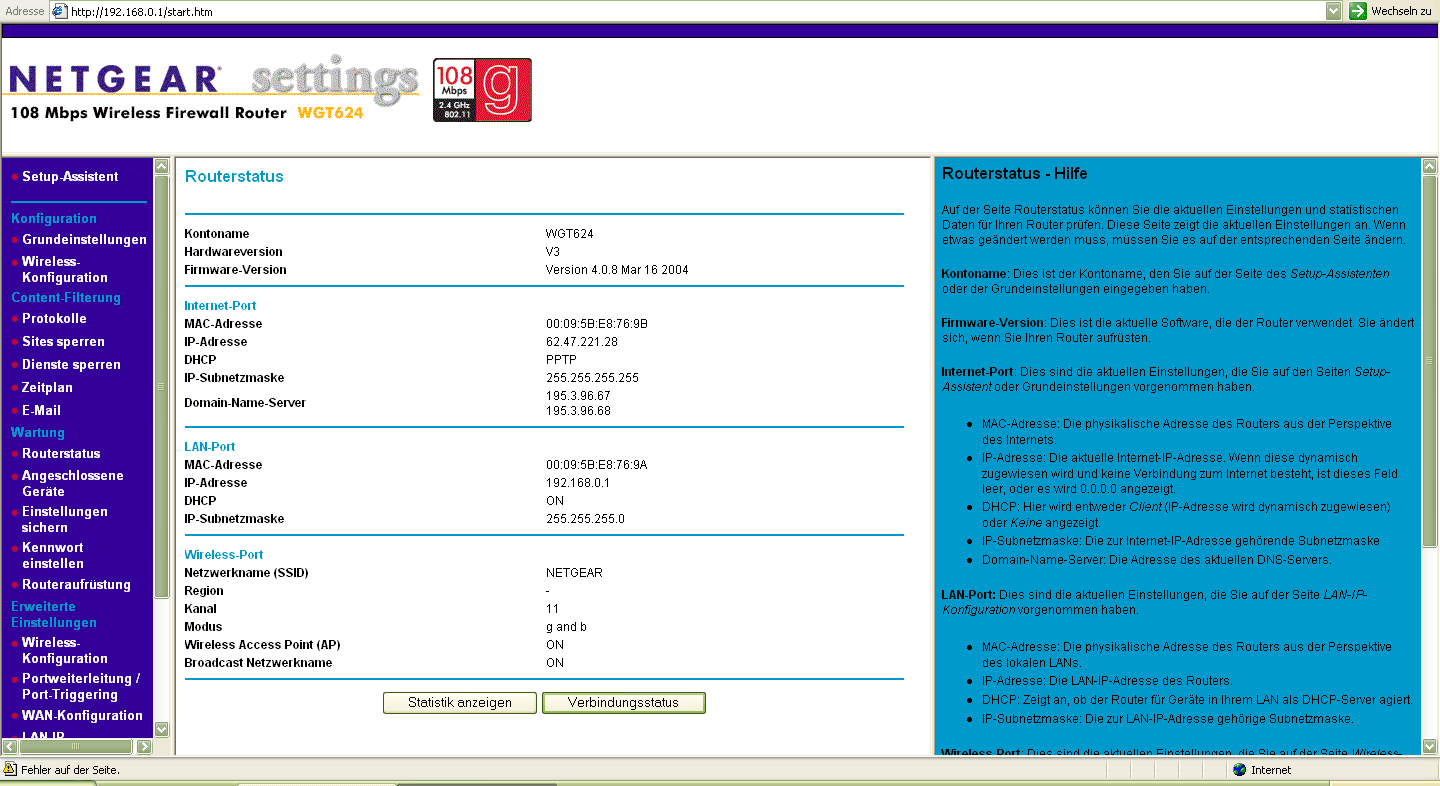
Task: Select Protokolle under Content-Filterung
Action: pyautogui.click(x=54, y=318)
